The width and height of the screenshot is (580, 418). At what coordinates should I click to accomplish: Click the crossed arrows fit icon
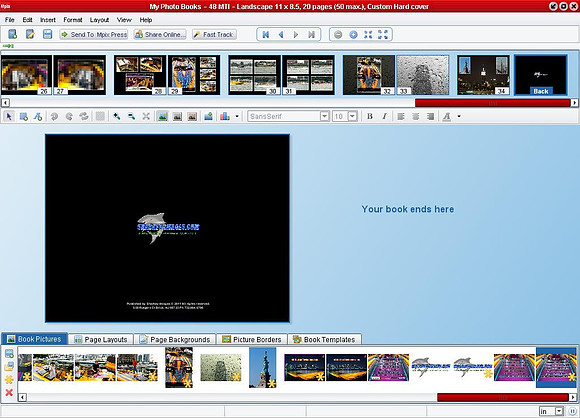pyautogui.click(x=146, y=117)
